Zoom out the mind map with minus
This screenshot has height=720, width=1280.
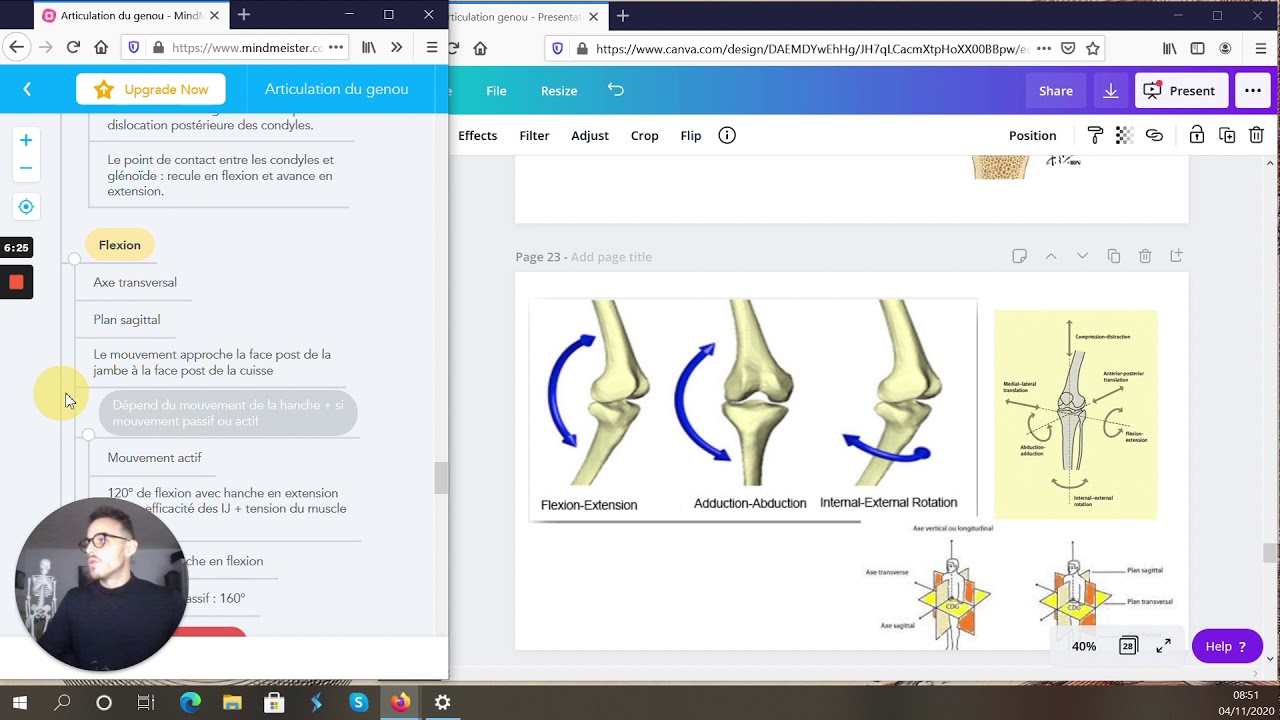[x=26, y=168]
